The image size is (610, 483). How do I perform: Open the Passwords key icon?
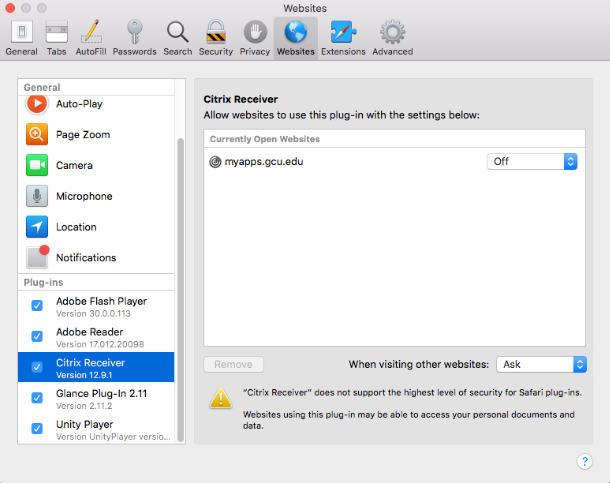[135, 32]
